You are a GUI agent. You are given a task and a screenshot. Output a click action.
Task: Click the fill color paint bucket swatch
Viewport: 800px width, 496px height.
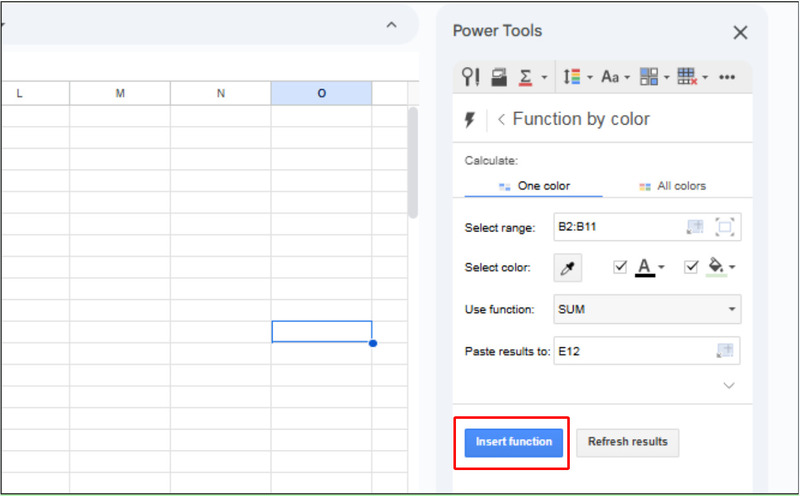[x=716, y=267]
